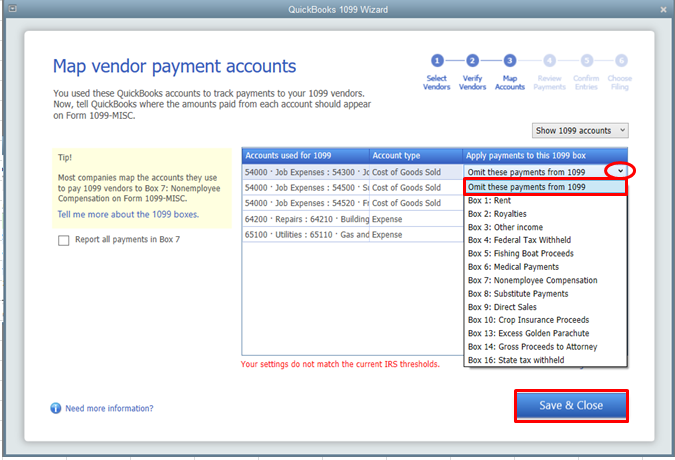Click the Account type column header

coord(416,155)
